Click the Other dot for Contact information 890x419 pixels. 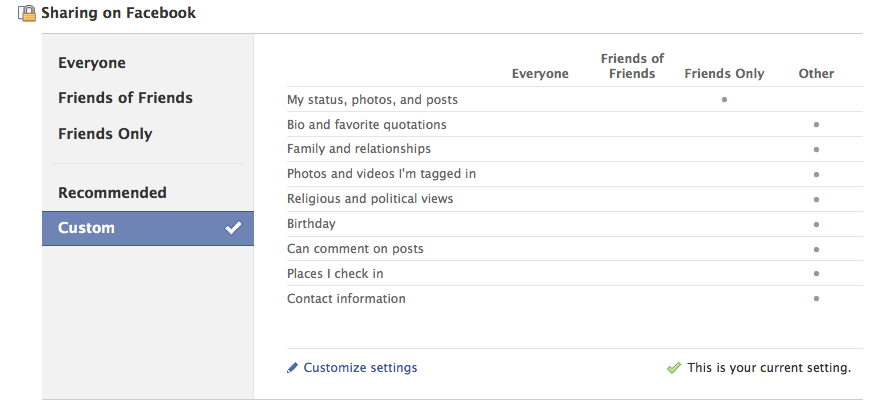click(x=816, y=299)
